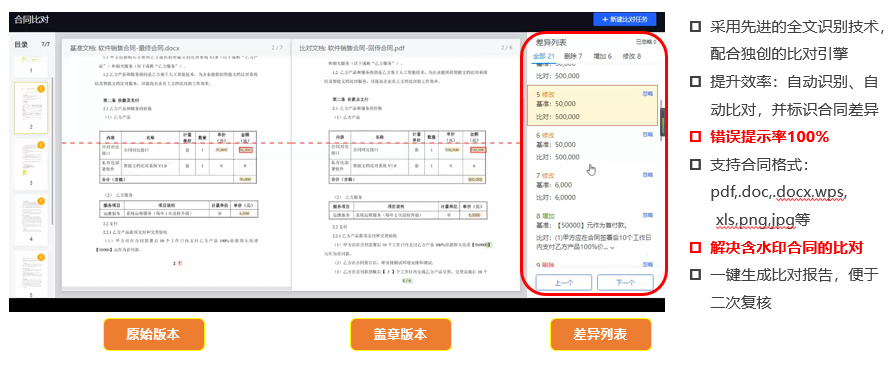The height and width of the screenshot is (369, 896).
Task: Click the 2 / 6 page indicator
Action: (507, 48)
